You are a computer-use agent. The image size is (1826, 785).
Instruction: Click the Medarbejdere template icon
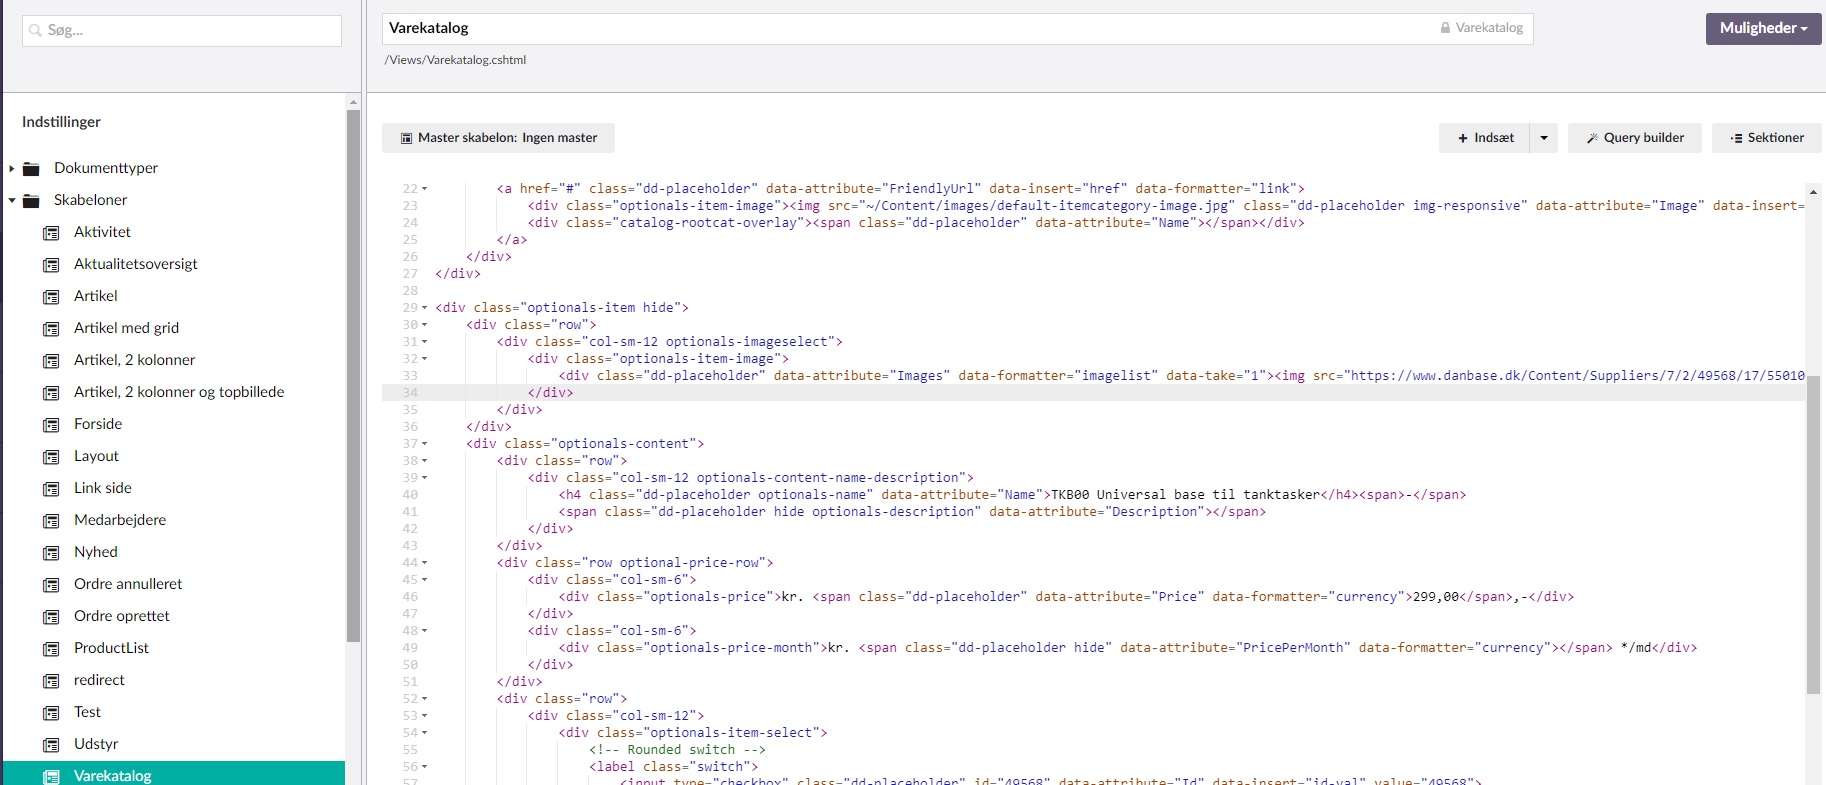pos(51,521)
